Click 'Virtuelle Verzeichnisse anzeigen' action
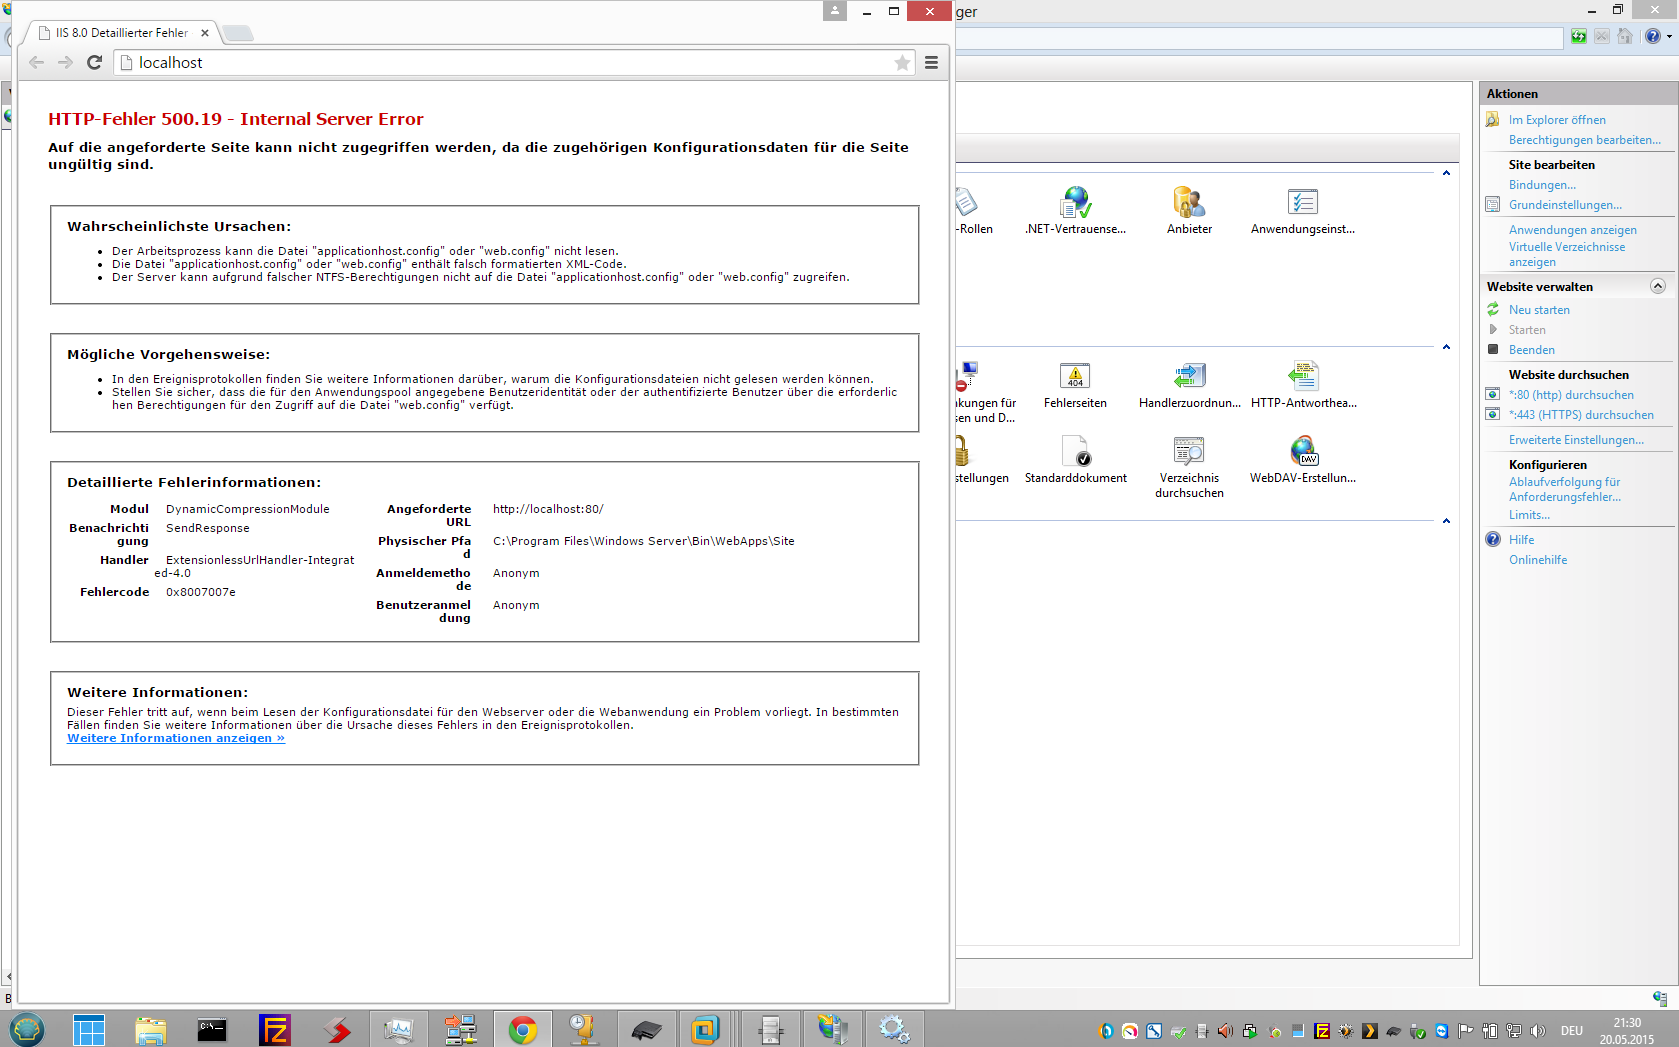 1567,254
